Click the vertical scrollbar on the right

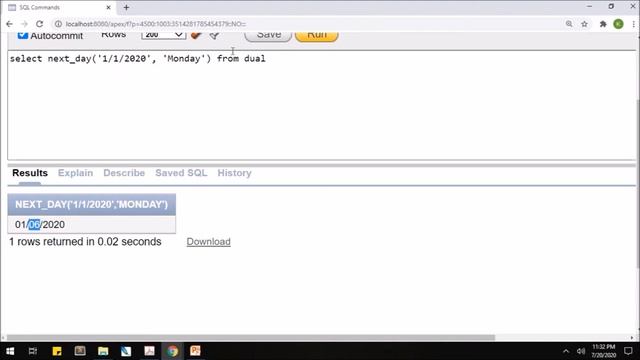(638, 184)
